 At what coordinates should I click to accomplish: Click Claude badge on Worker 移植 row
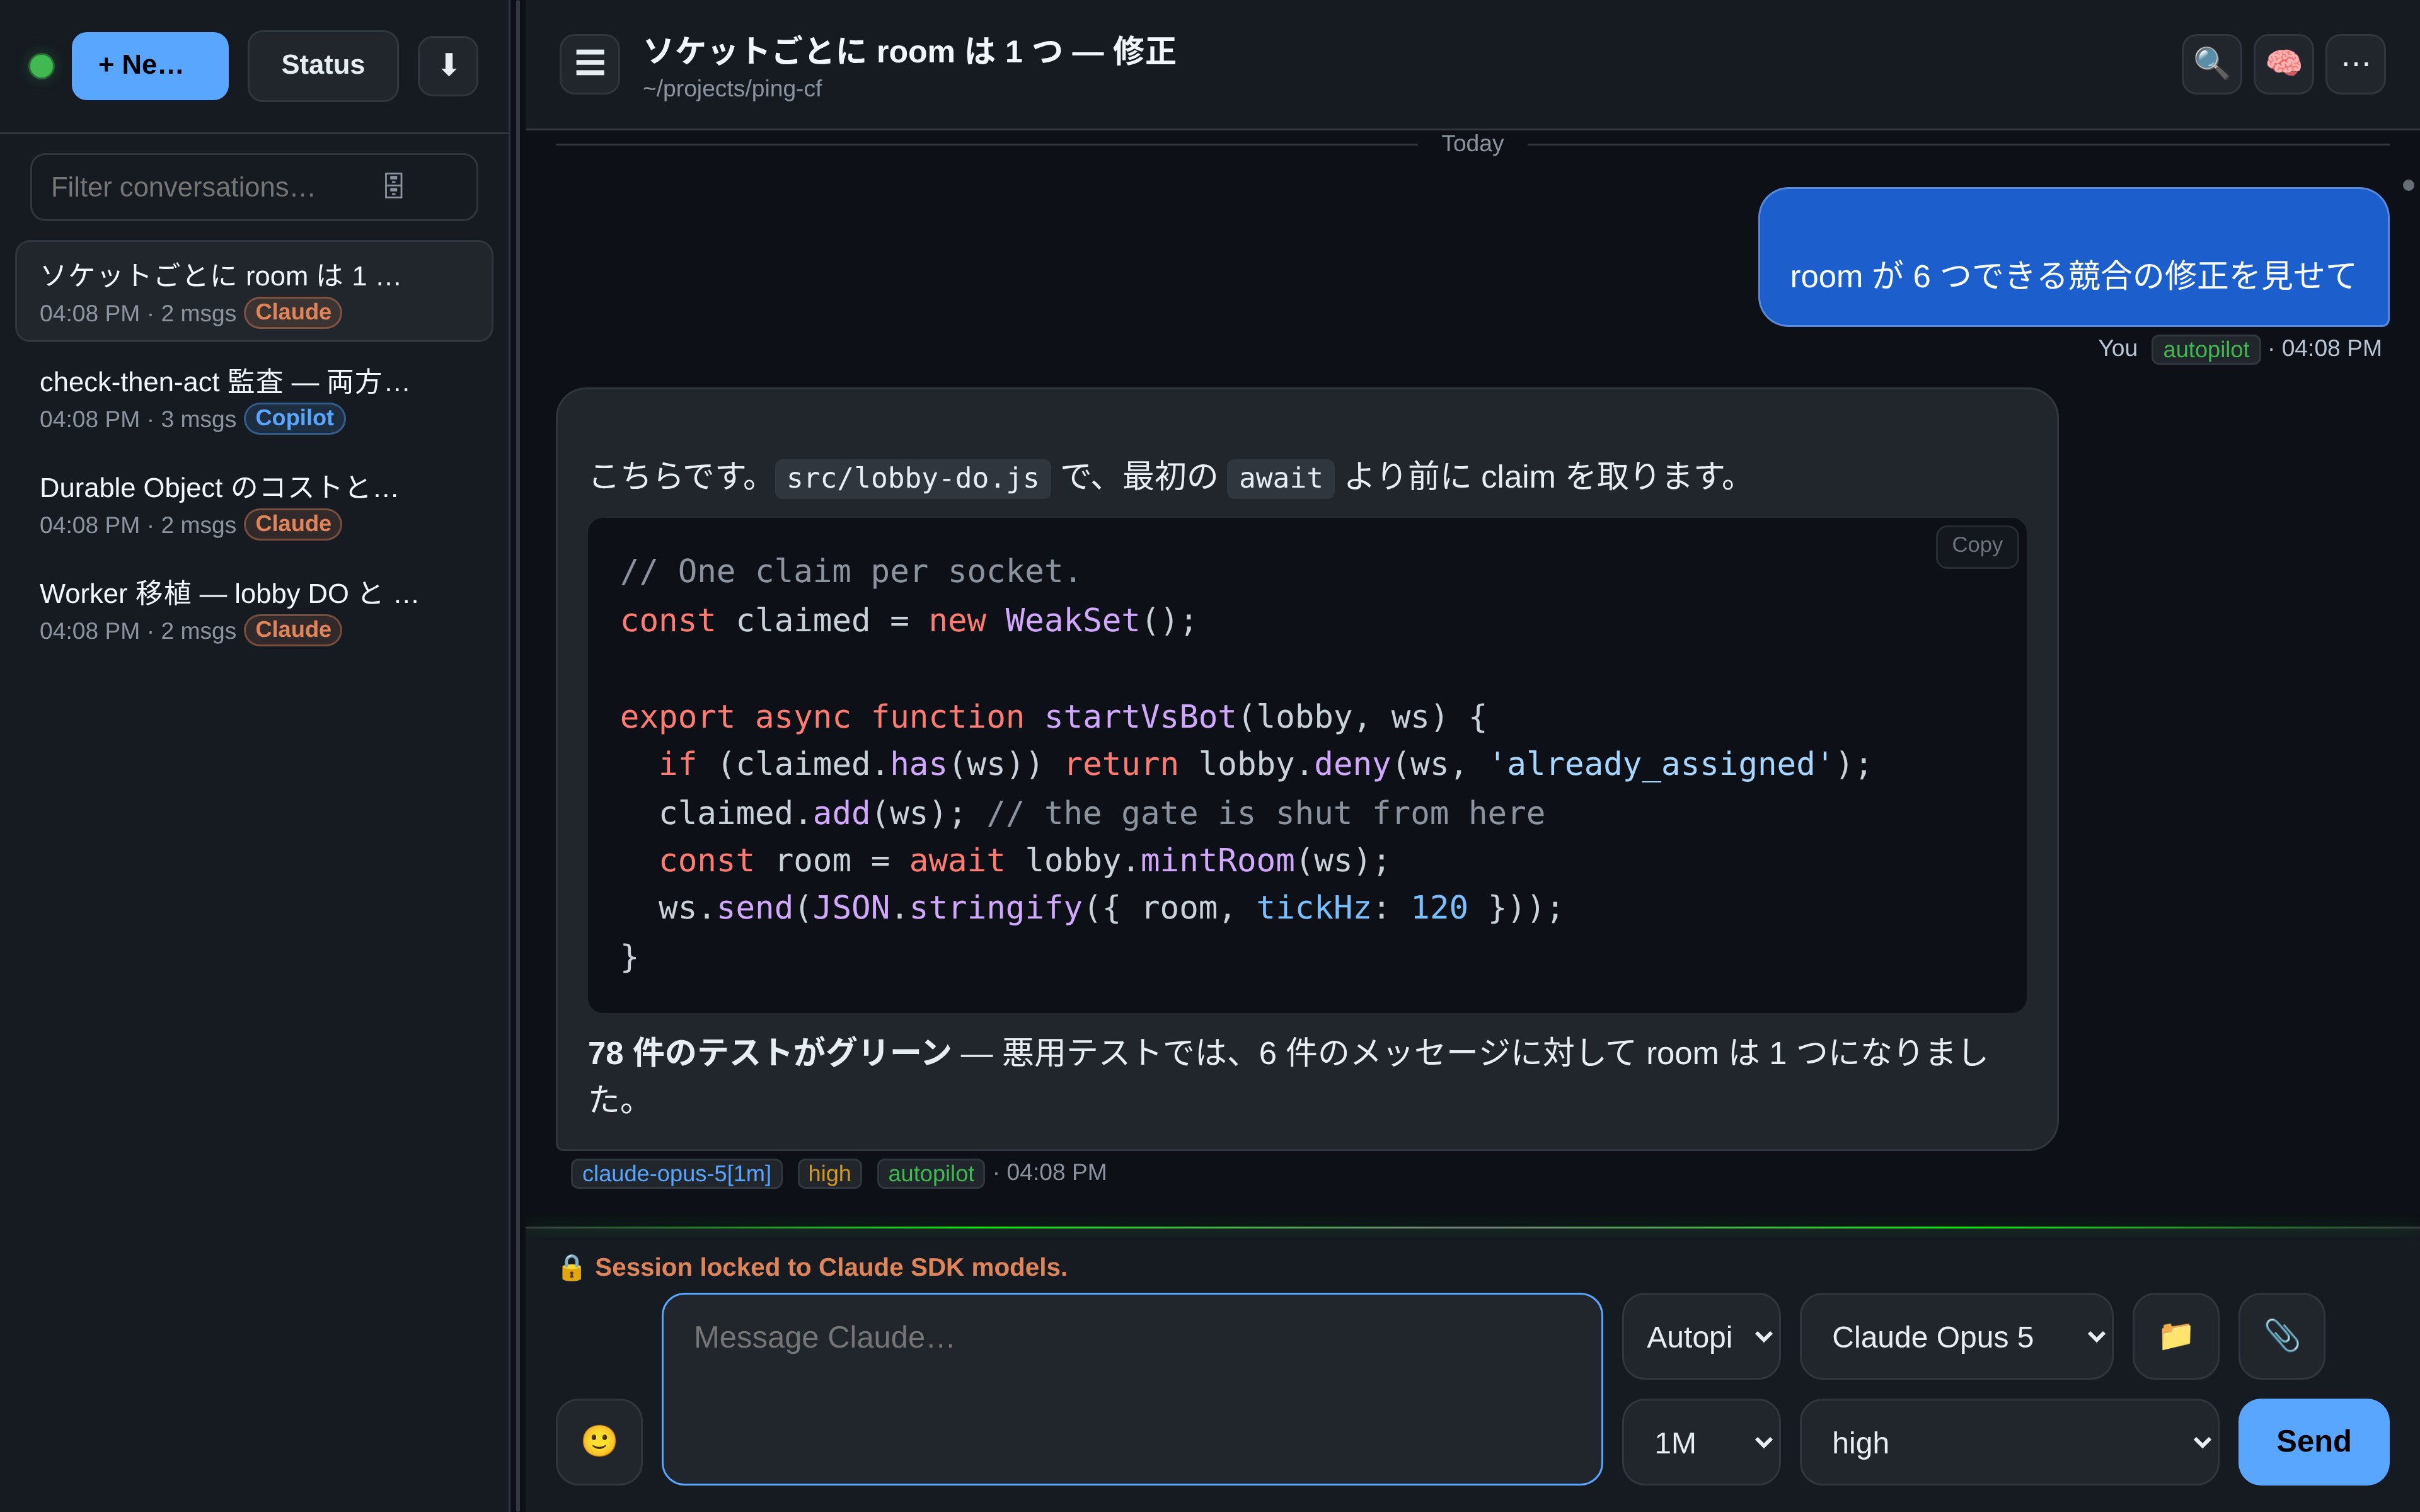coord(293,630)
